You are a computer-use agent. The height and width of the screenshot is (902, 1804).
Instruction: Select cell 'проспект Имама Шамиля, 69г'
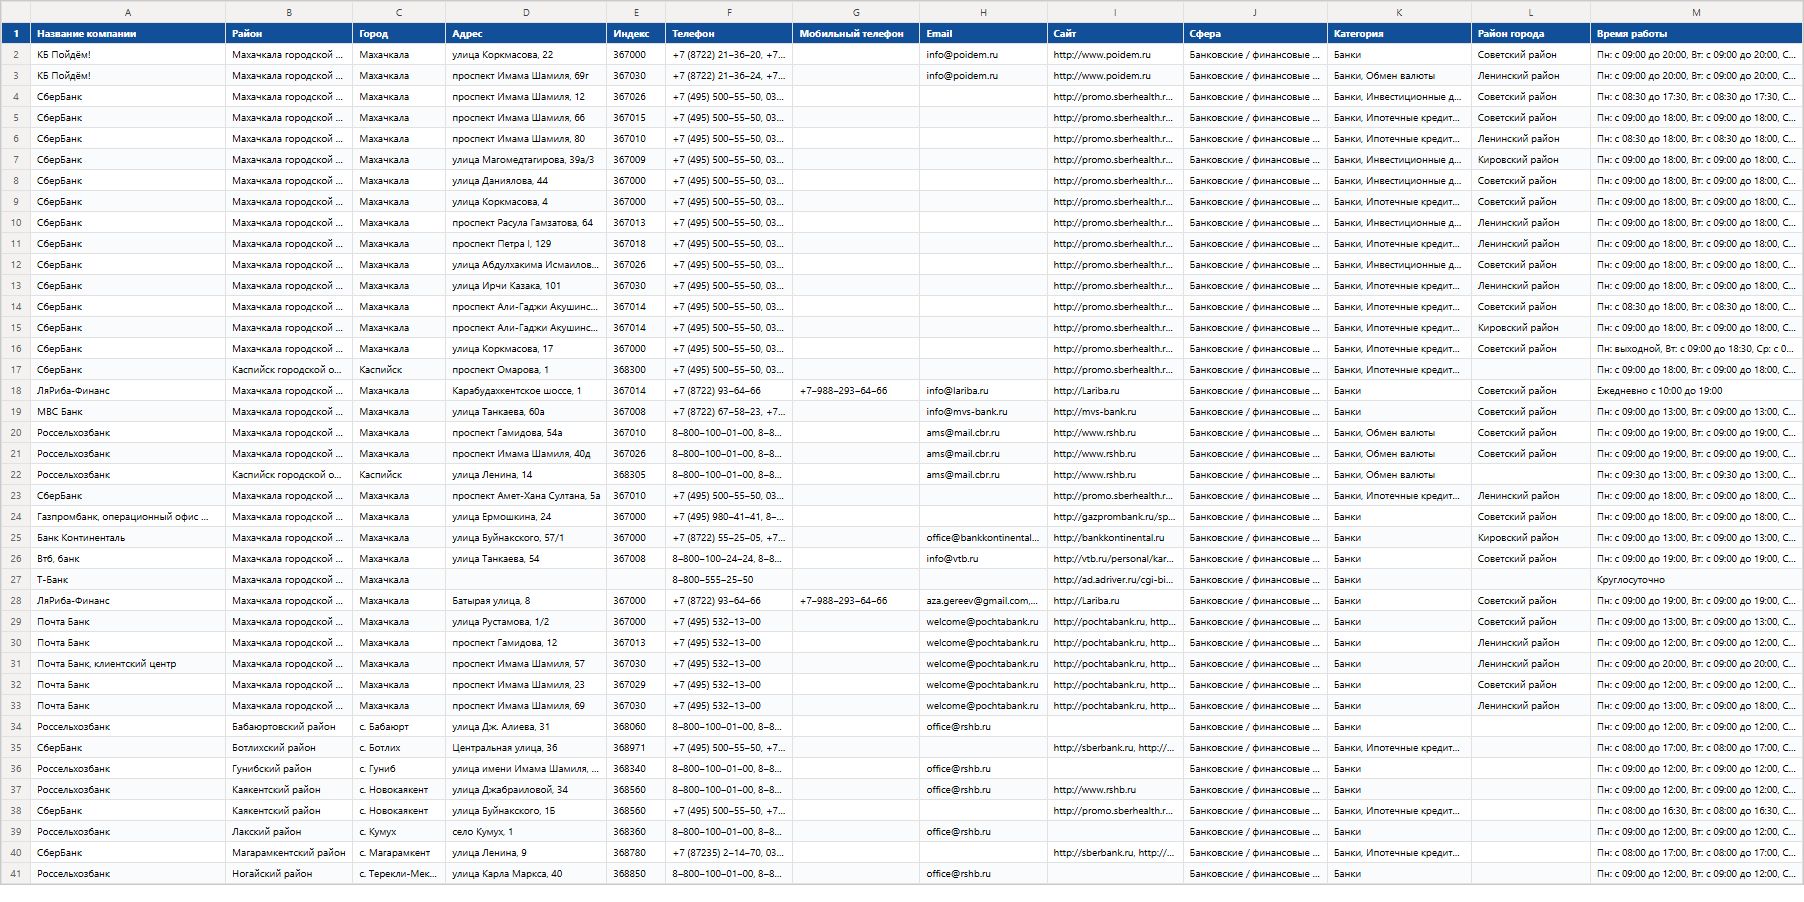pyautogui.click(x=526, y=76)
